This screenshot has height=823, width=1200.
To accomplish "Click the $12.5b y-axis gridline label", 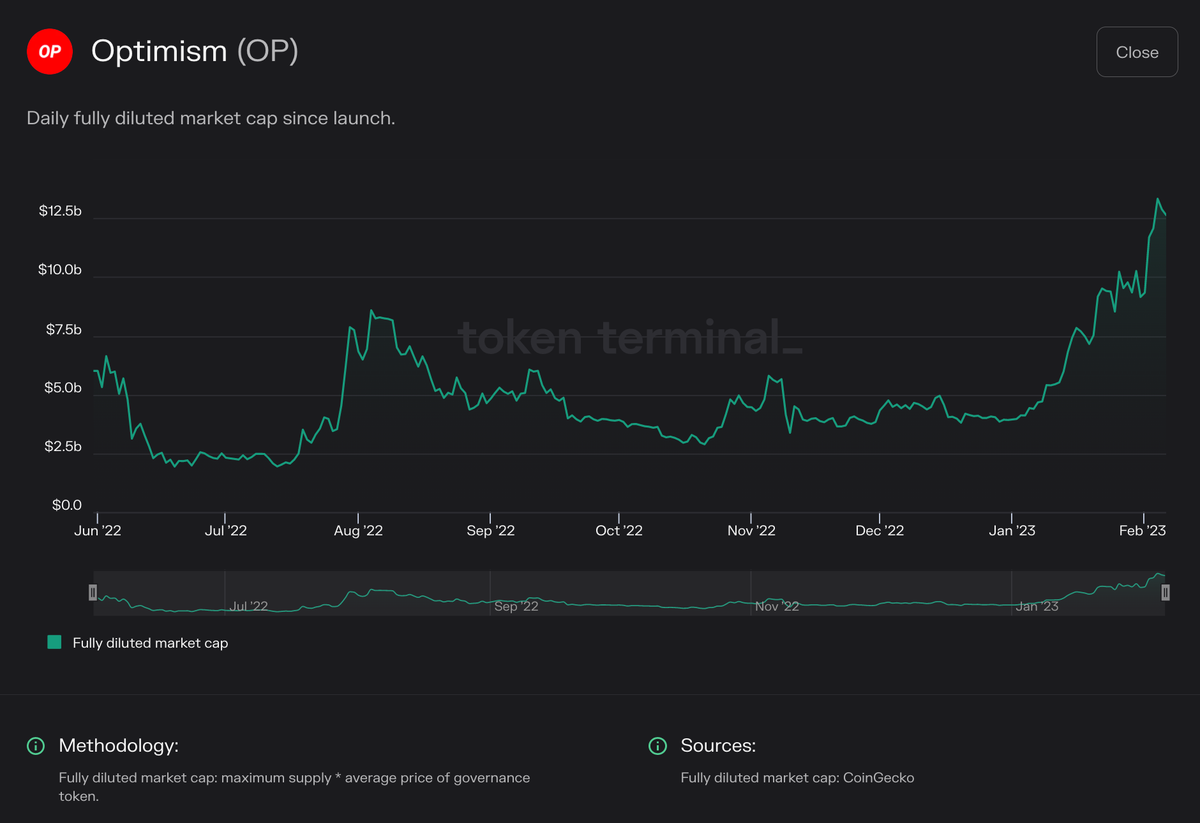I will point(60,211).
